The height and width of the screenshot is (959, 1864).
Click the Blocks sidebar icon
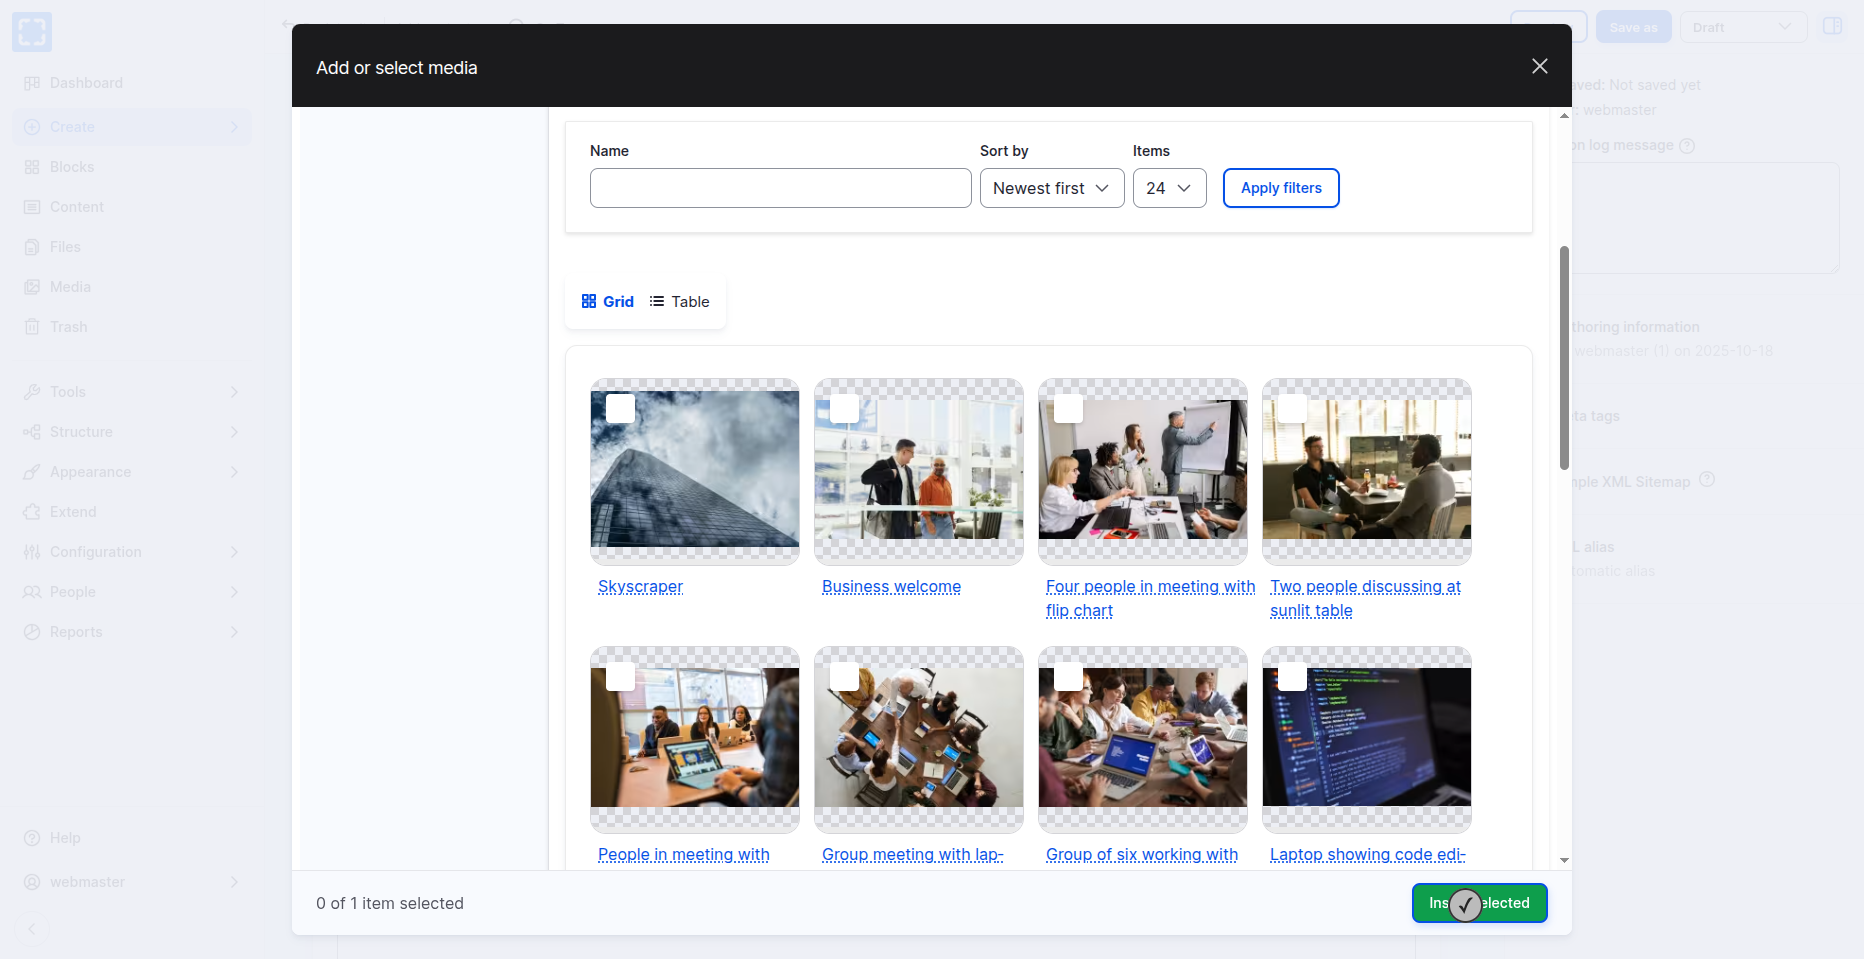pyautogui.click(x=32, y=167)
